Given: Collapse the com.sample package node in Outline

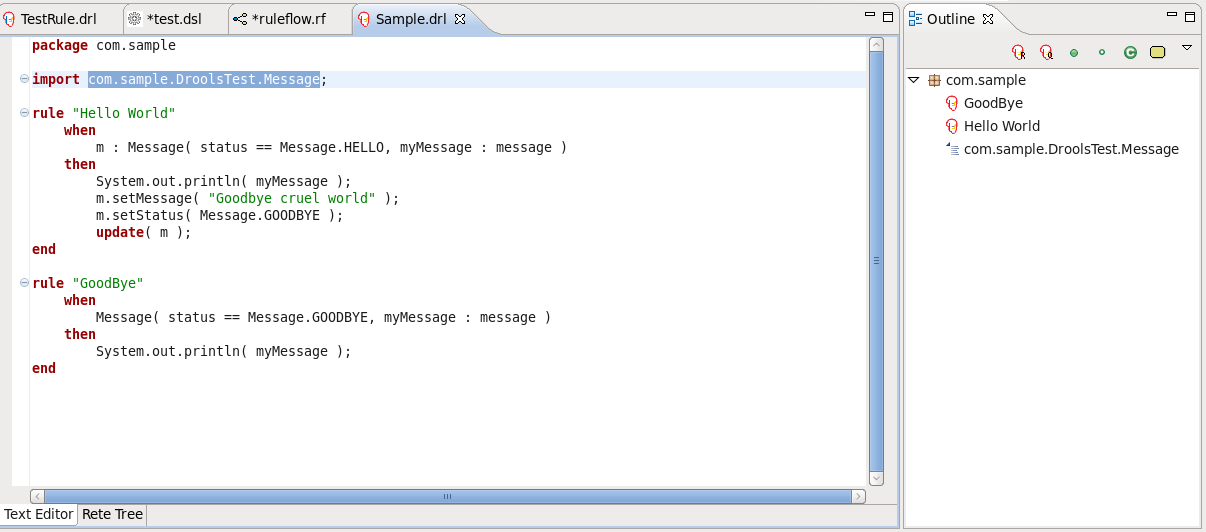Looking at the screenshot, I should (913, 80).
